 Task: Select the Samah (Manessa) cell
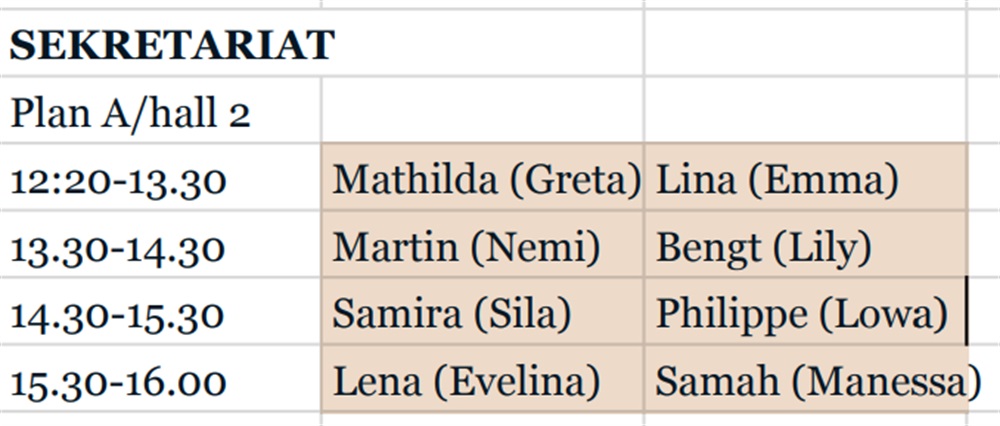tap(806, 378)
